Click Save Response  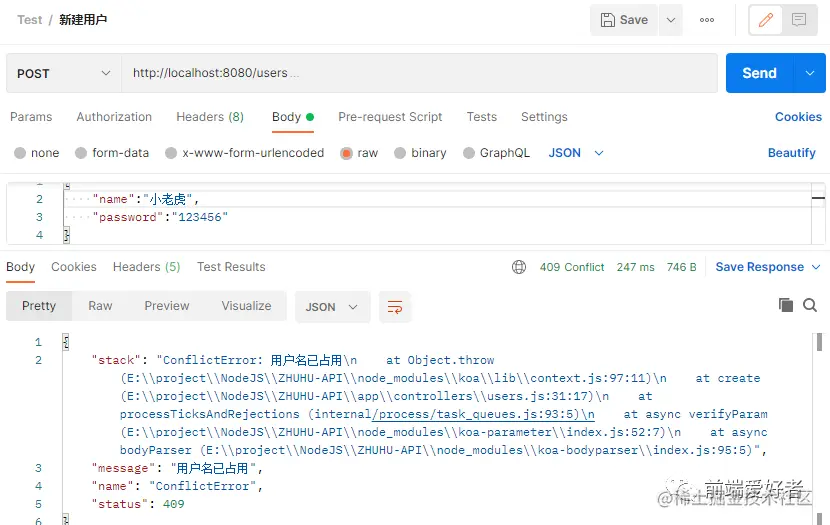760,267
